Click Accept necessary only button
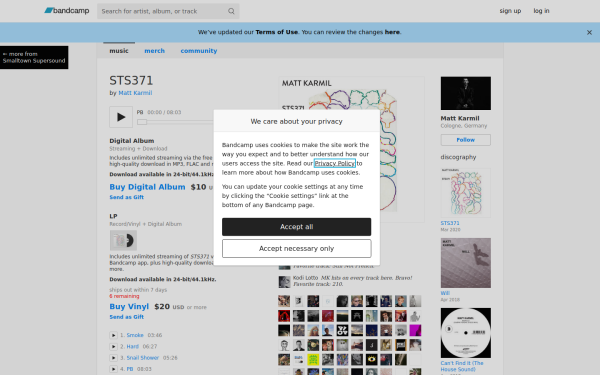Screen dimensions: 600x375 [x=297, y=249]
